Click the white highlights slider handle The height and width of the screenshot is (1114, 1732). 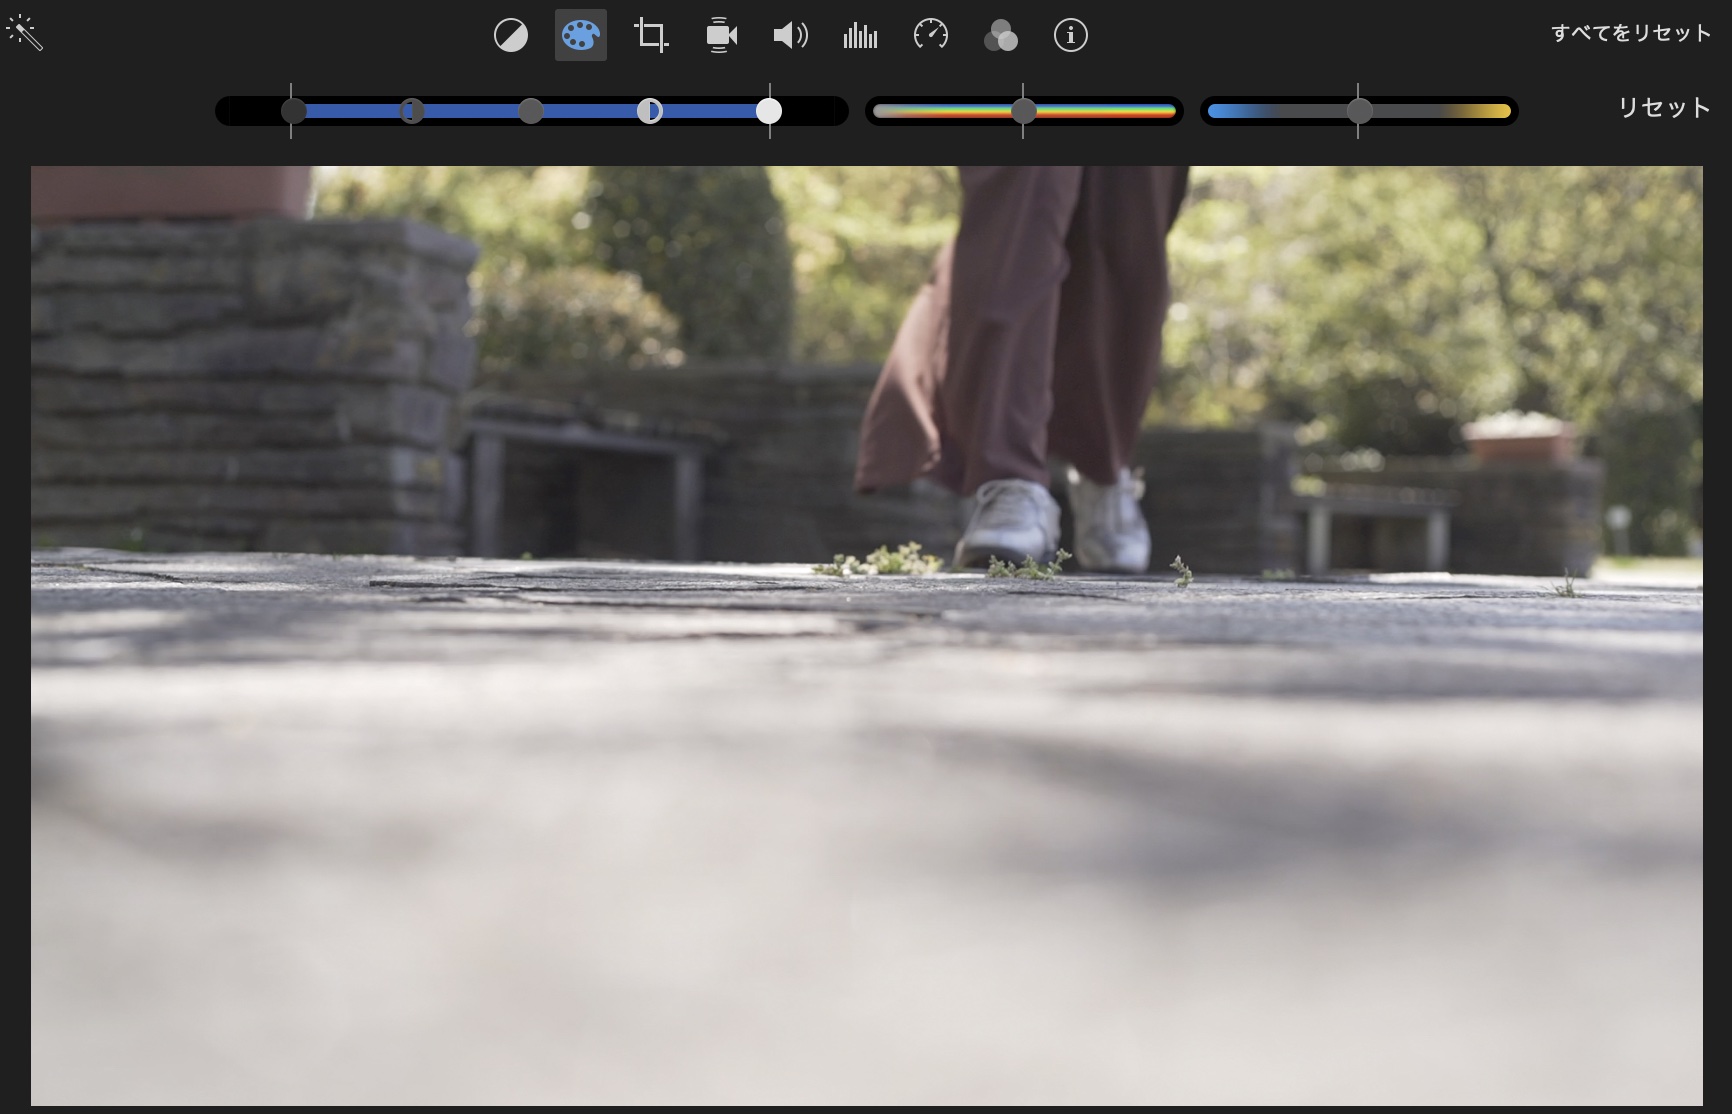[769, 111]
